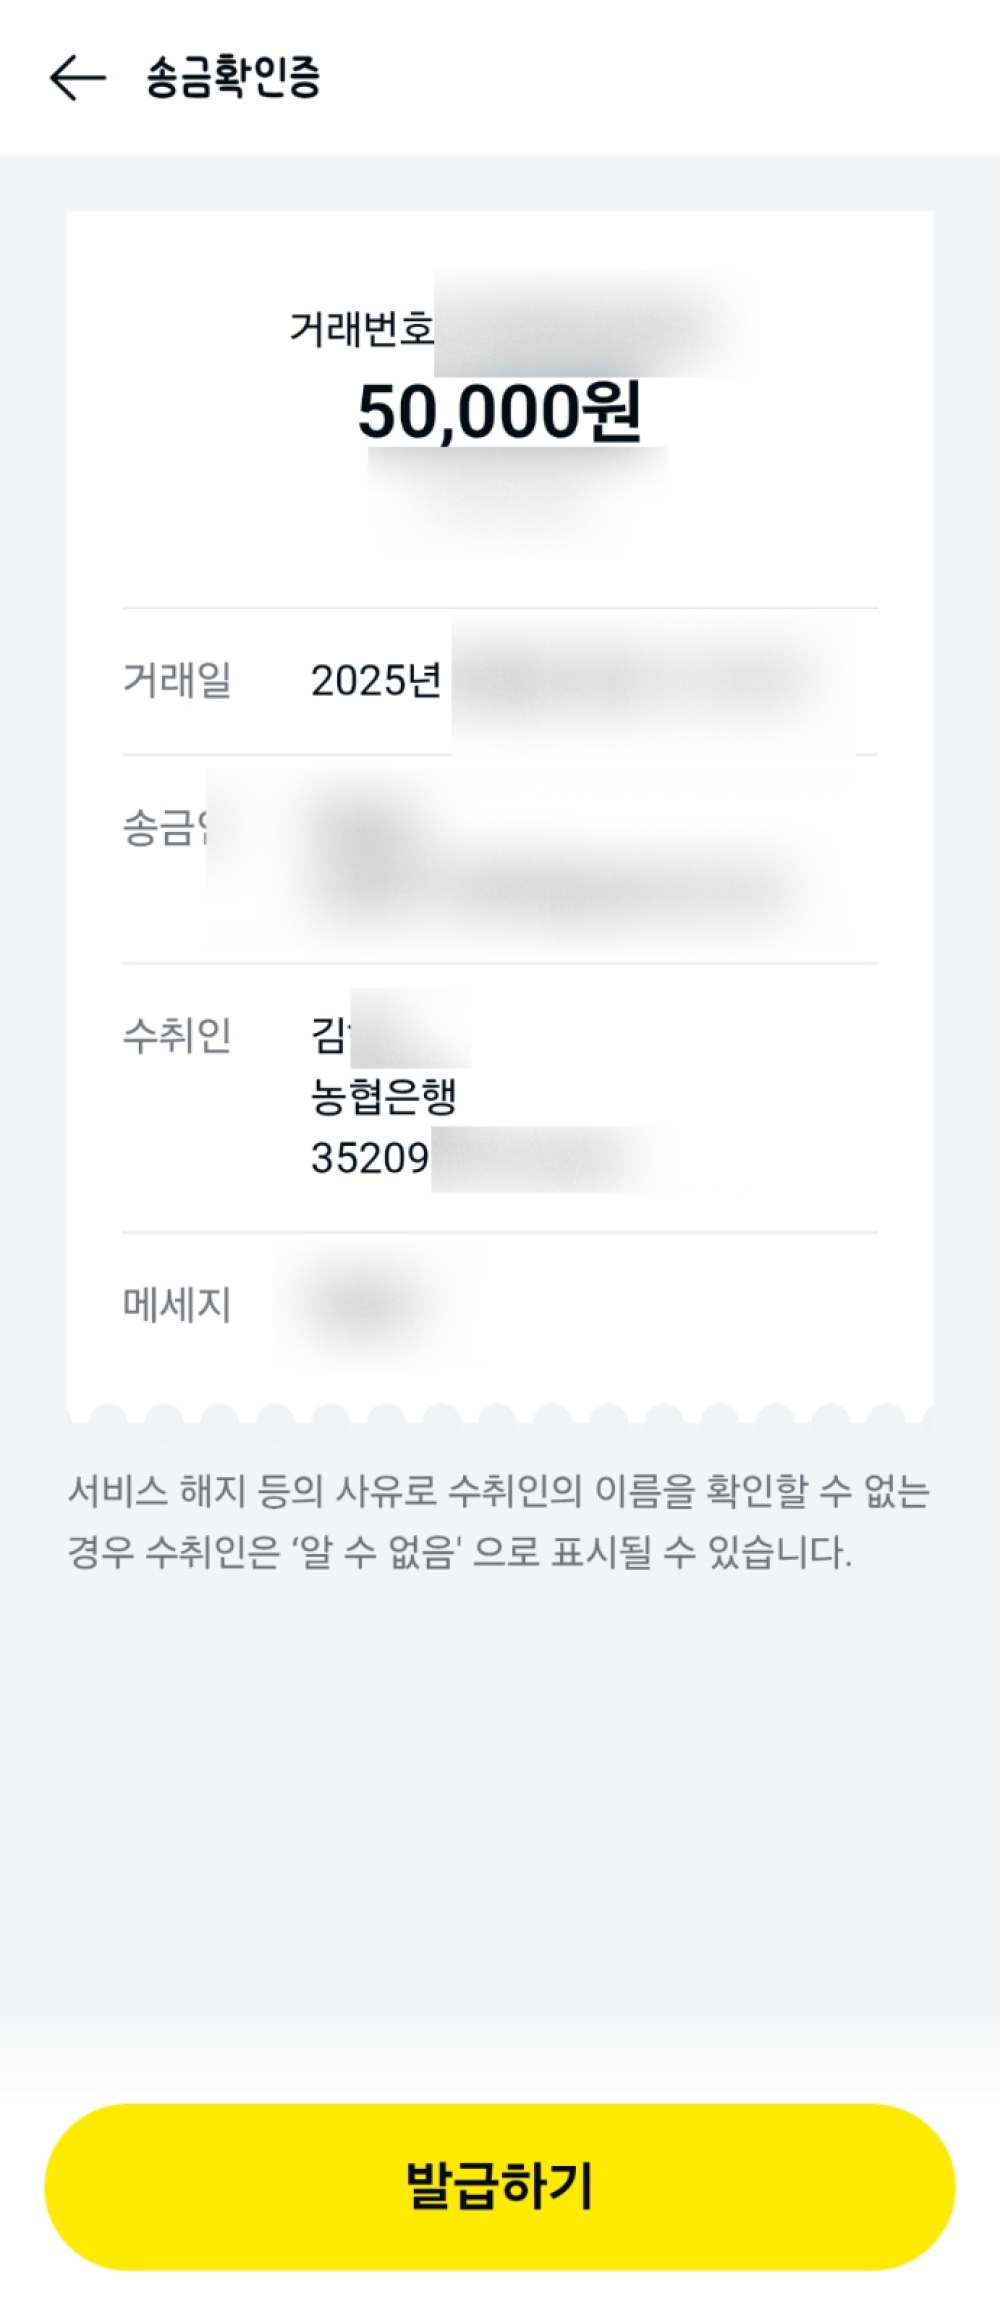Viewport: 1000px width, 2315px height.
Task: Tap the 송금인 sender row label
Action: coord(166,828)
